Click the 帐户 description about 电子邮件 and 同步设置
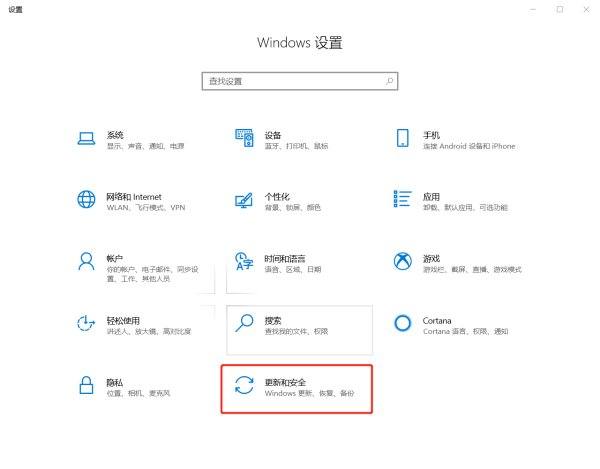Viewport: 600px width, 469px height. pos(153,274)
